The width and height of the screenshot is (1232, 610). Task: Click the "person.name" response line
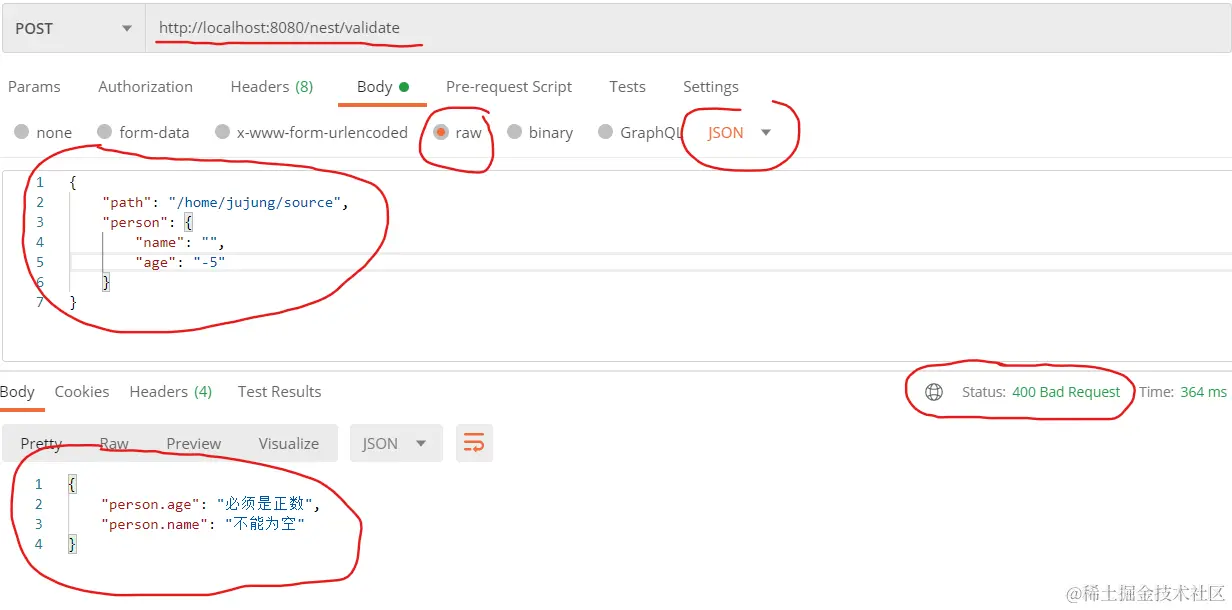203,524
